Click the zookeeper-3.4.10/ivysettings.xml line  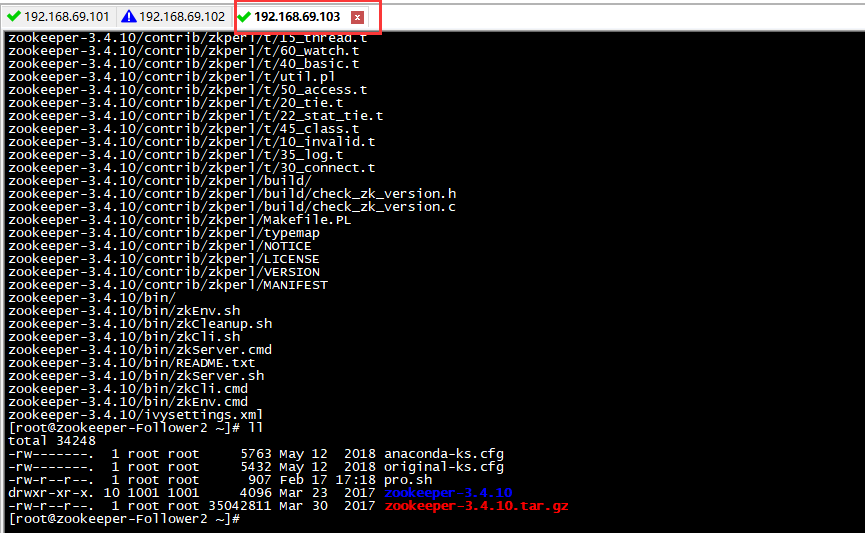tap(136, 415)
